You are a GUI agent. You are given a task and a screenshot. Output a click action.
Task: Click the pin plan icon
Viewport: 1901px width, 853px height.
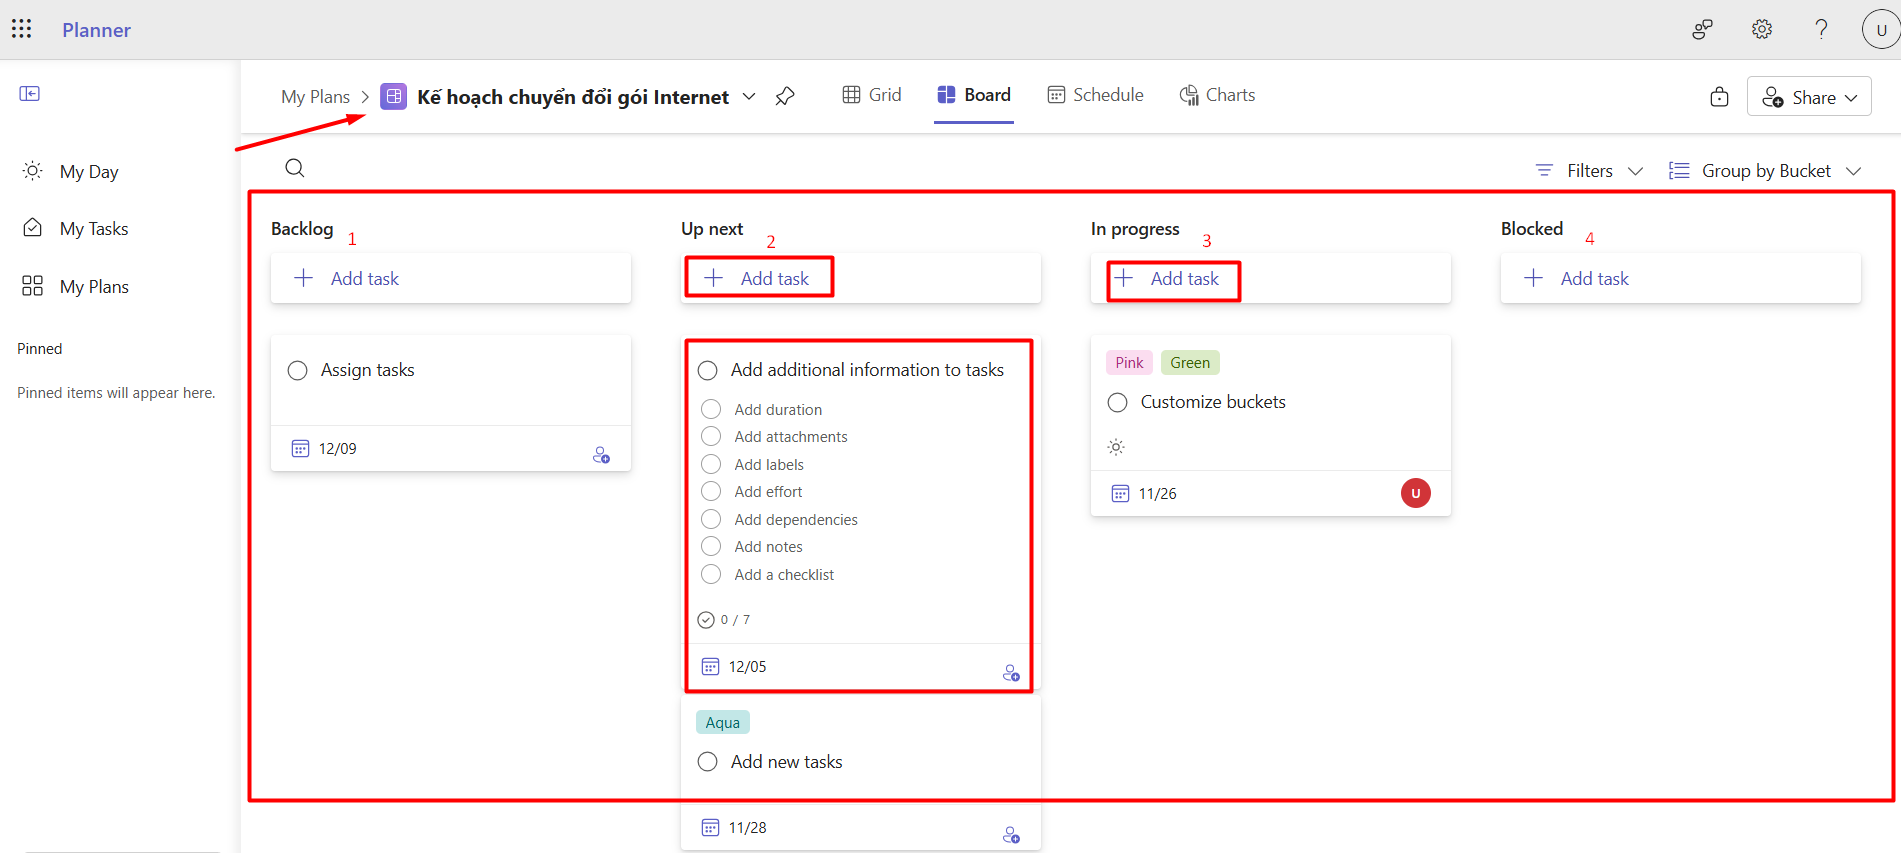click(x=785, y=96)
